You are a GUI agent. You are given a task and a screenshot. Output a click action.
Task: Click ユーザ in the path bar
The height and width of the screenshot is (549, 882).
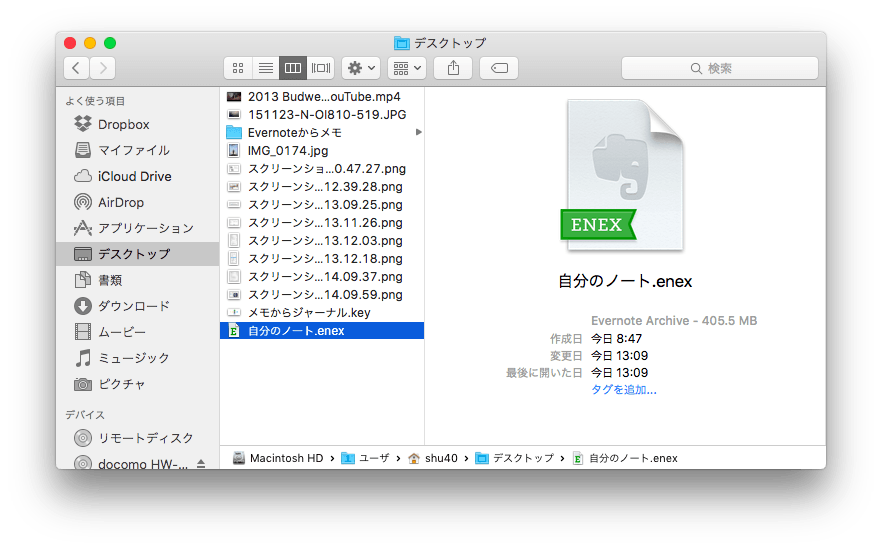pyautogui.click(x=366, y=458)
